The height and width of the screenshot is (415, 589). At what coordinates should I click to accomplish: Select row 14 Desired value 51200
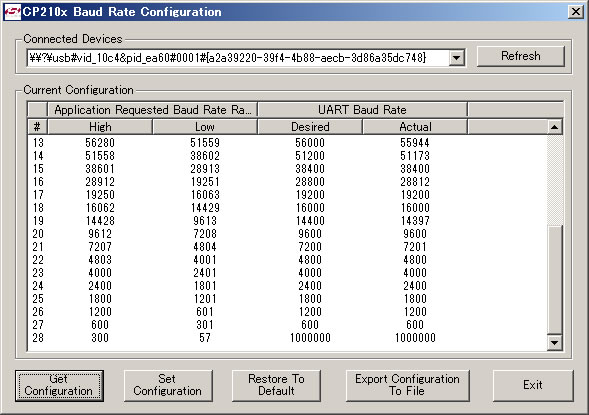point(310,156)
